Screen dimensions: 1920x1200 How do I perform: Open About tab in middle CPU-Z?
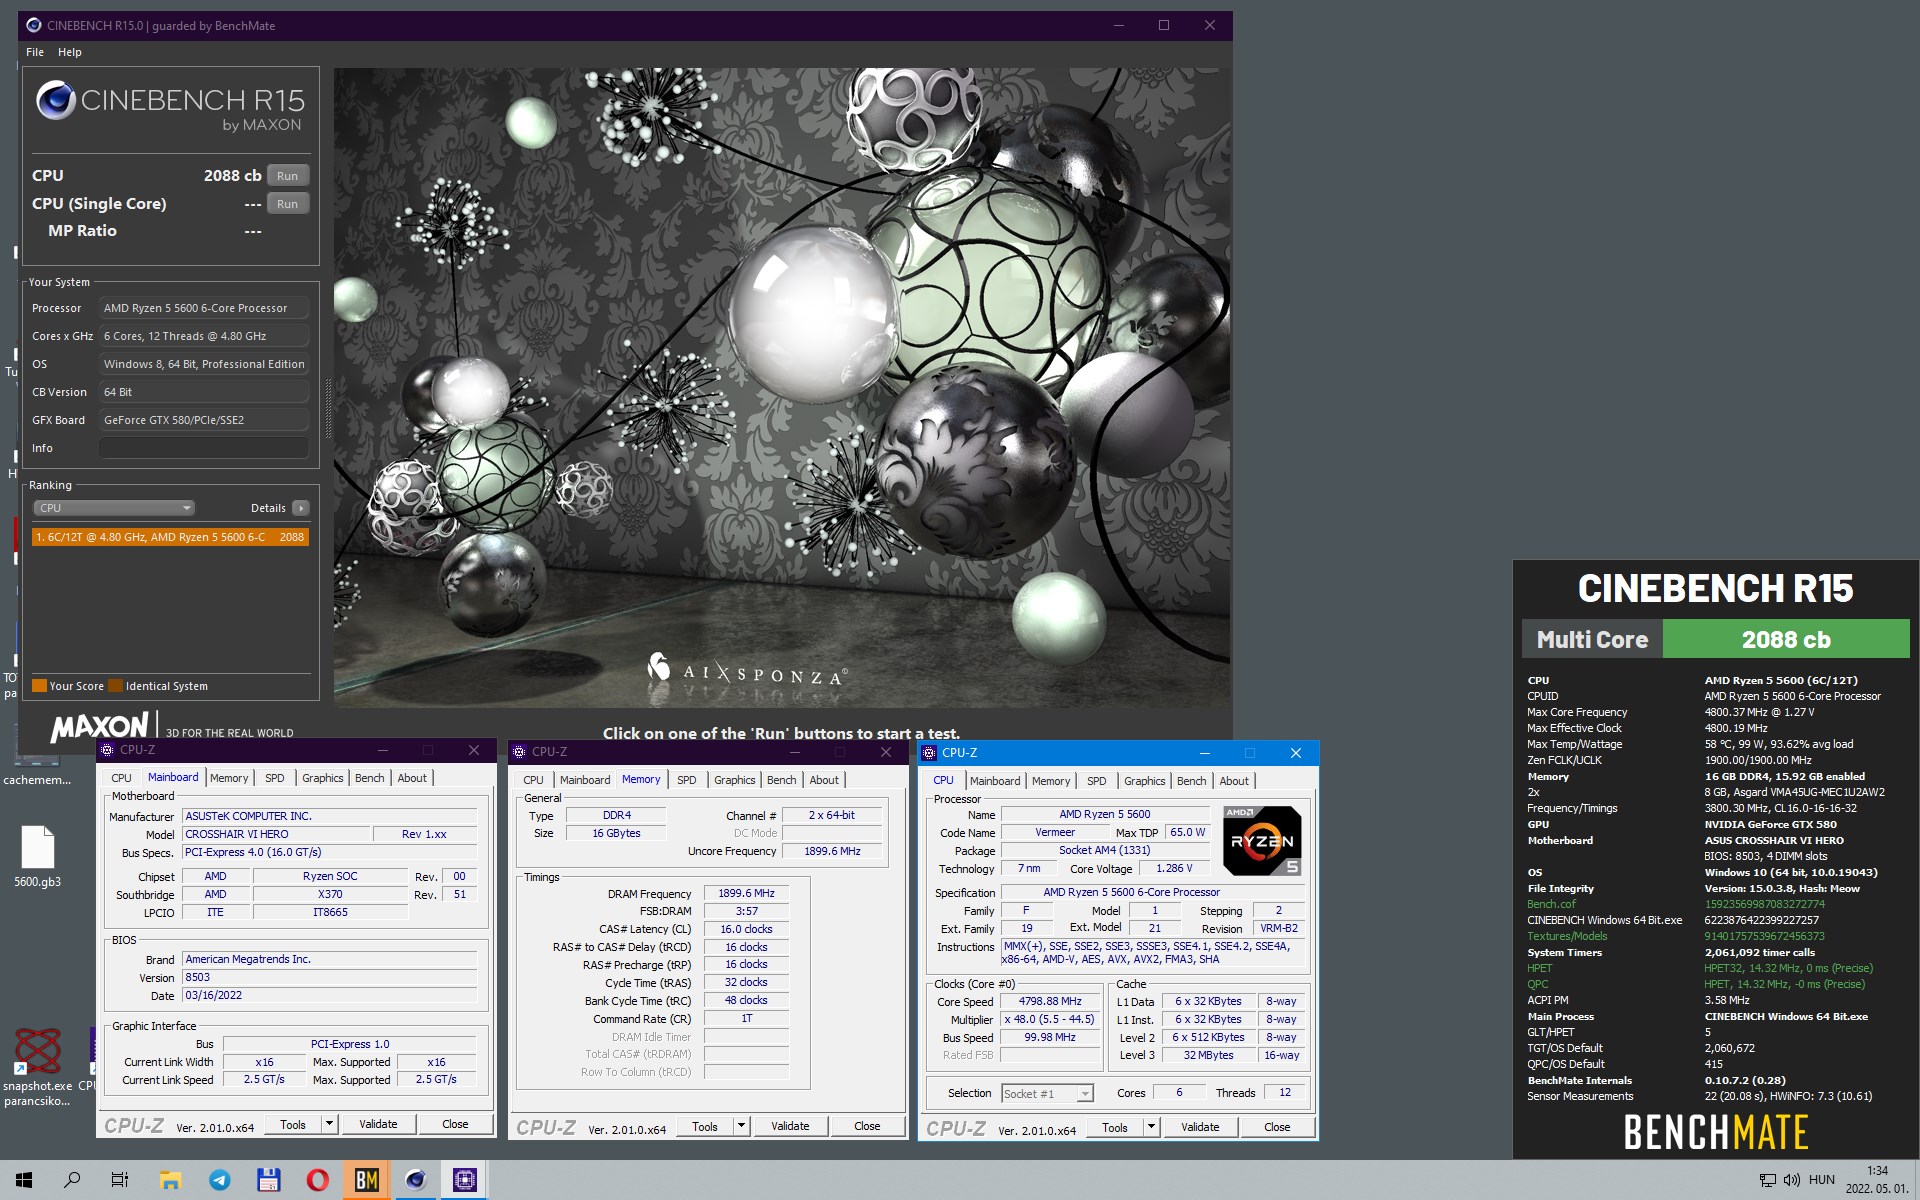[824, 780]
